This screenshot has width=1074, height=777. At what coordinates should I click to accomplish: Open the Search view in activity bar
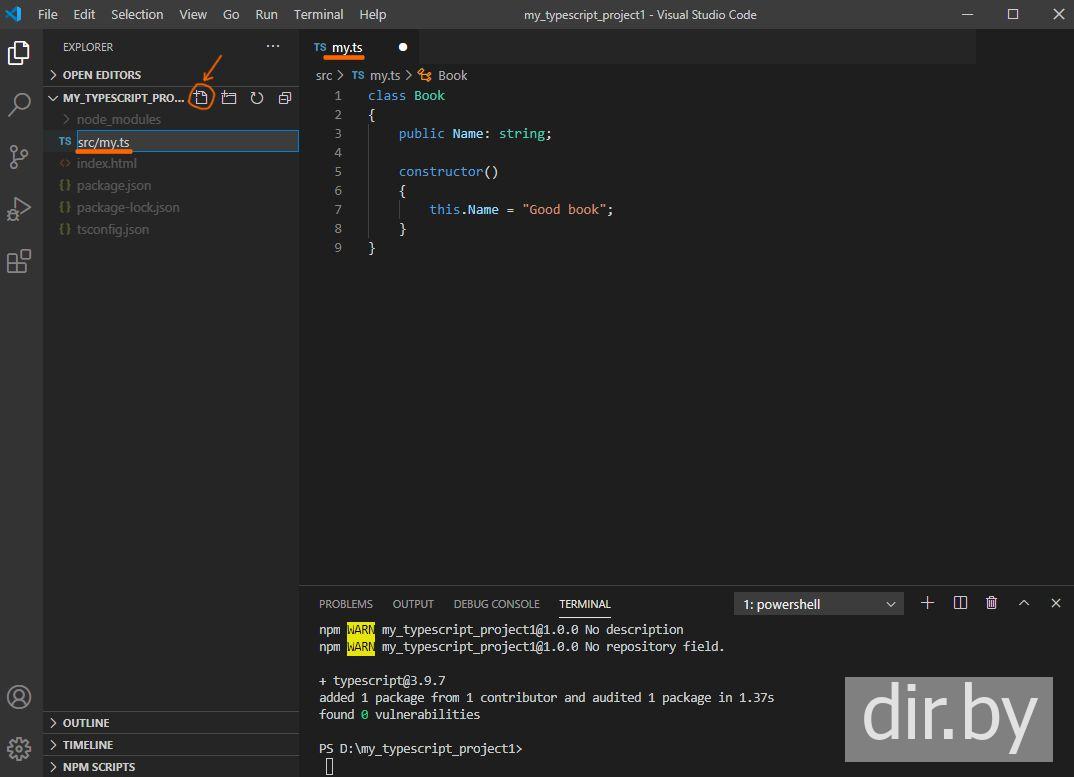19,105
